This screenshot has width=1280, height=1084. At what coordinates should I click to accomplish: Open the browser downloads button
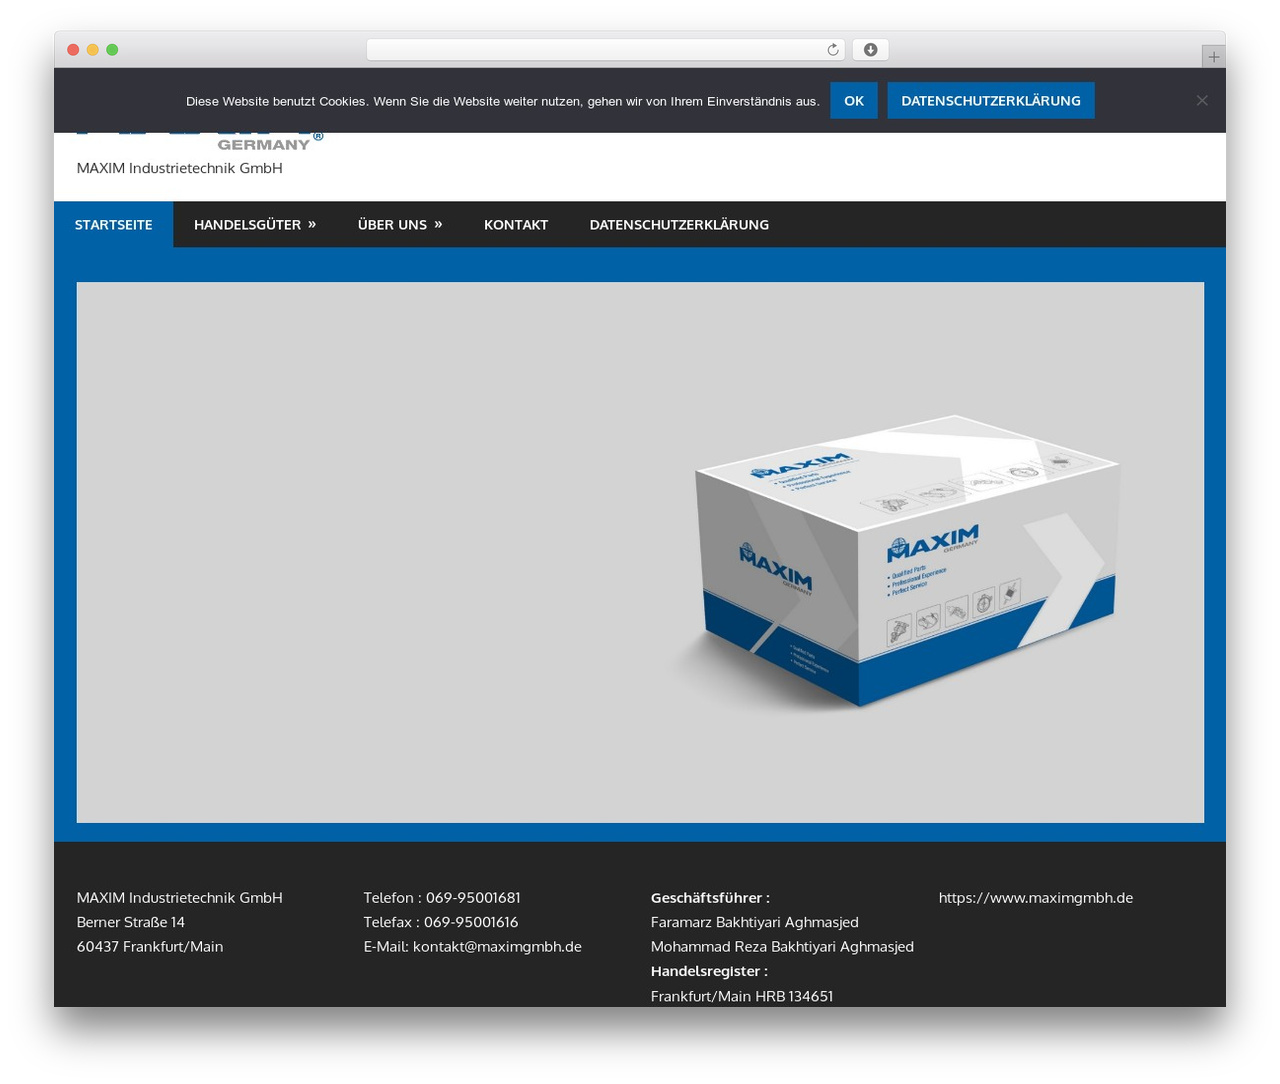point(871,50)
